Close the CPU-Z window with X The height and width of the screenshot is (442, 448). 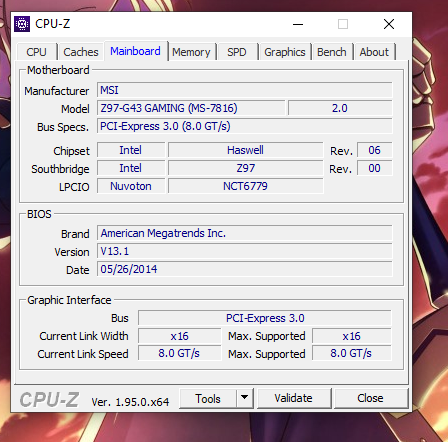[x=389, y=24]
